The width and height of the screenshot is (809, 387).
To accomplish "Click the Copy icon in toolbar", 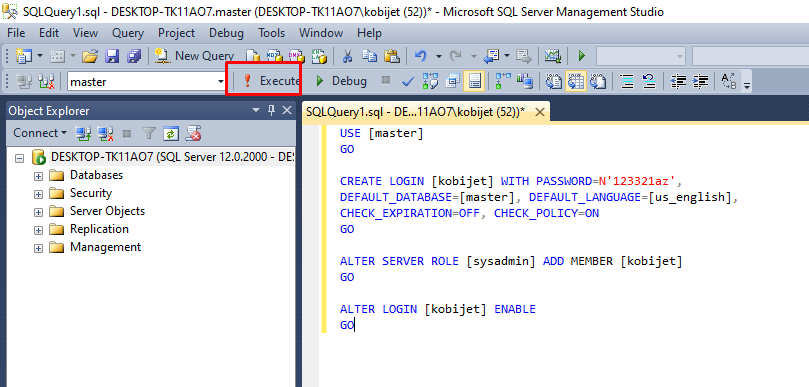I will [x=369, y=56].
